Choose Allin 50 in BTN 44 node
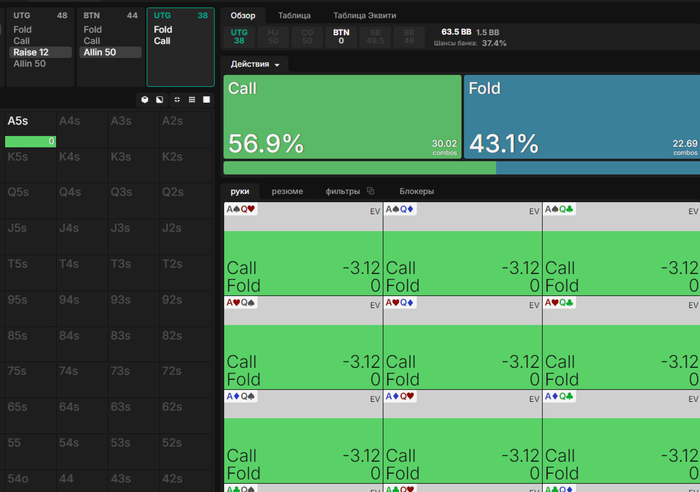This screenshot has height=492, width=700. coord(110,52)
